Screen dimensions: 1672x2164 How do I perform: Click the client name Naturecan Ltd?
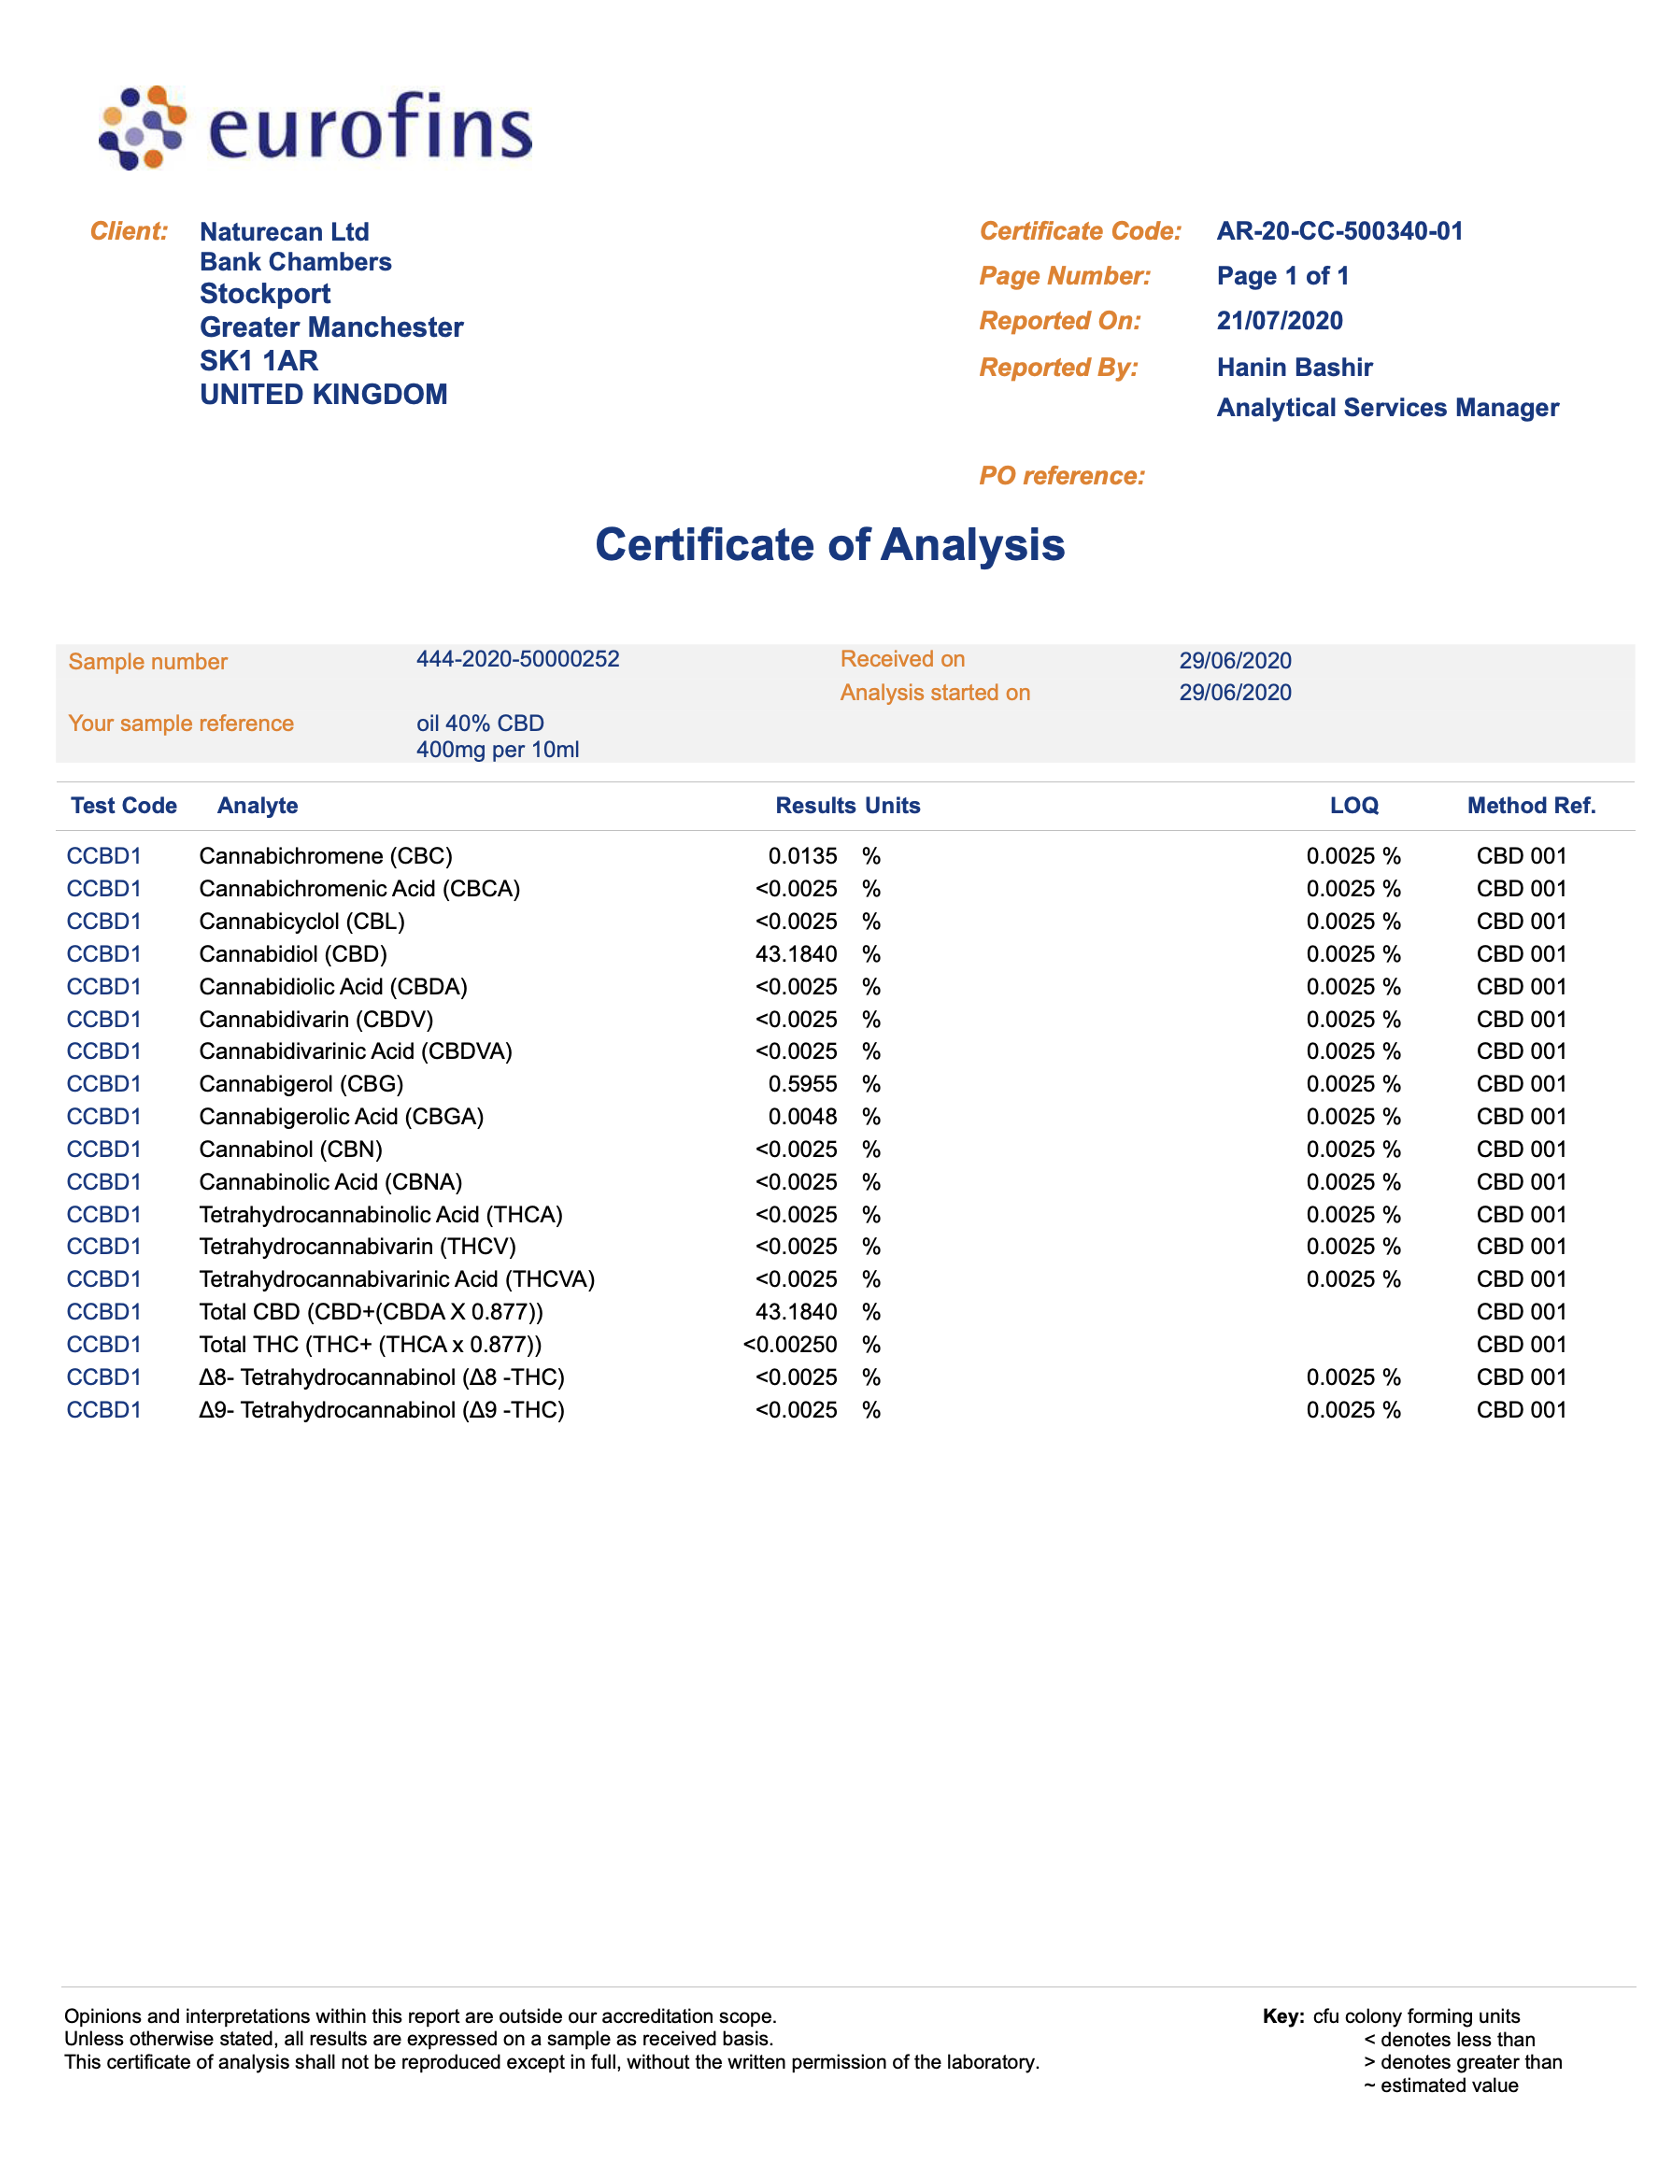click(284, 232)
